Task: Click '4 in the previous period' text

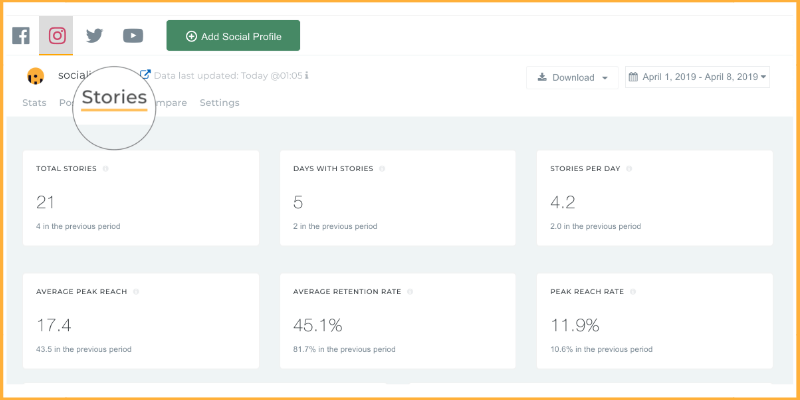Action: coord(78,226)
